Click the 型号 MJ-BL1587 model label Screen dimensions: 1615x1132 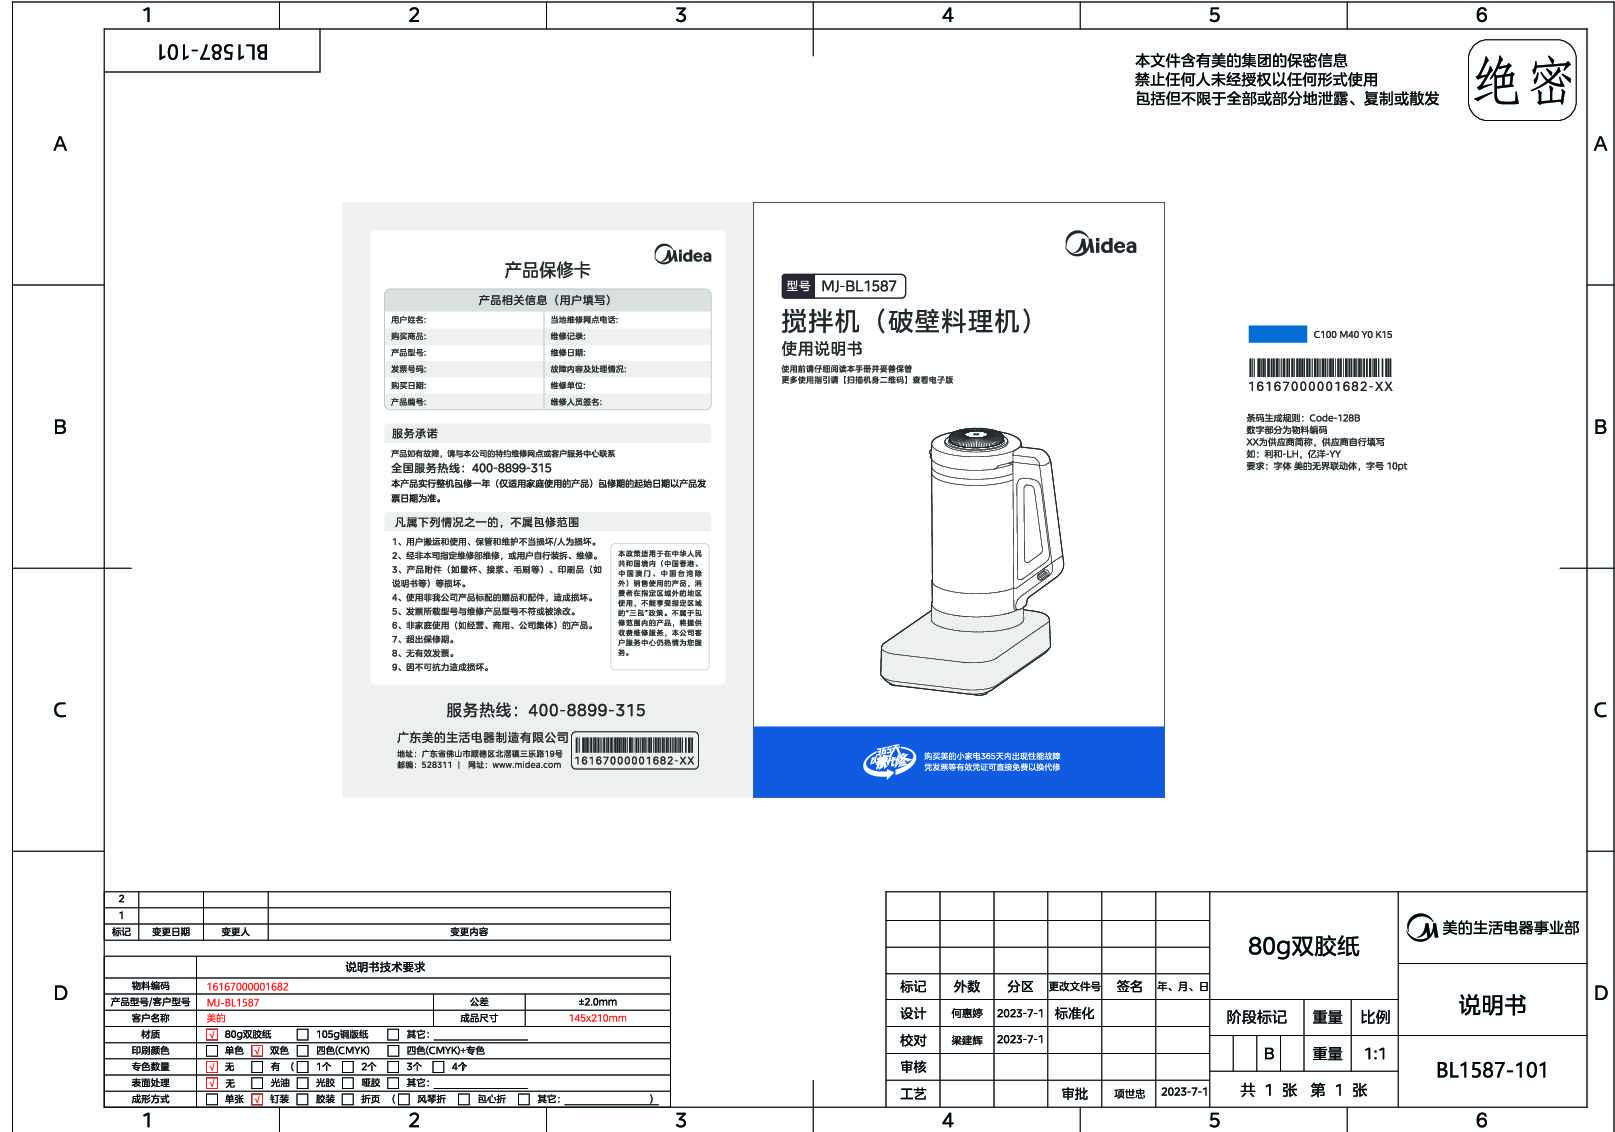coord(843,286)
